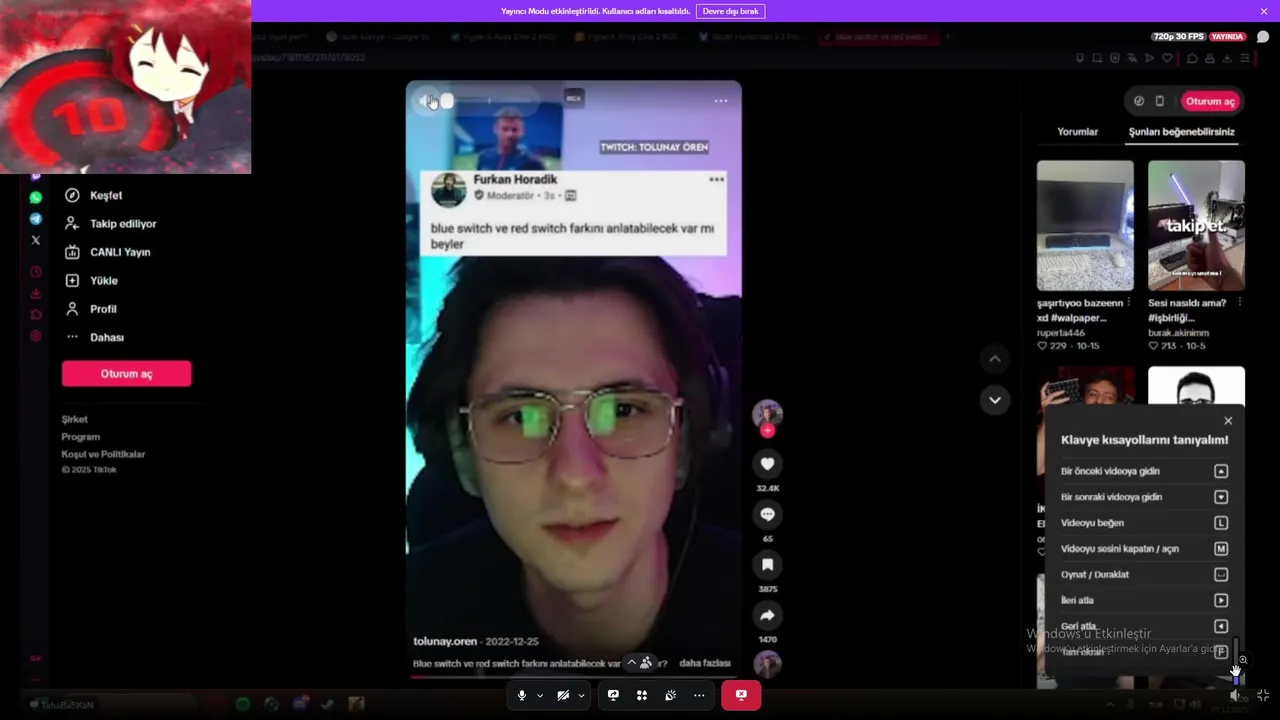The width and height of the screenshot is (1280, 720).
Task: Toggle the Discord microphone mute
Action: [521, 695]
